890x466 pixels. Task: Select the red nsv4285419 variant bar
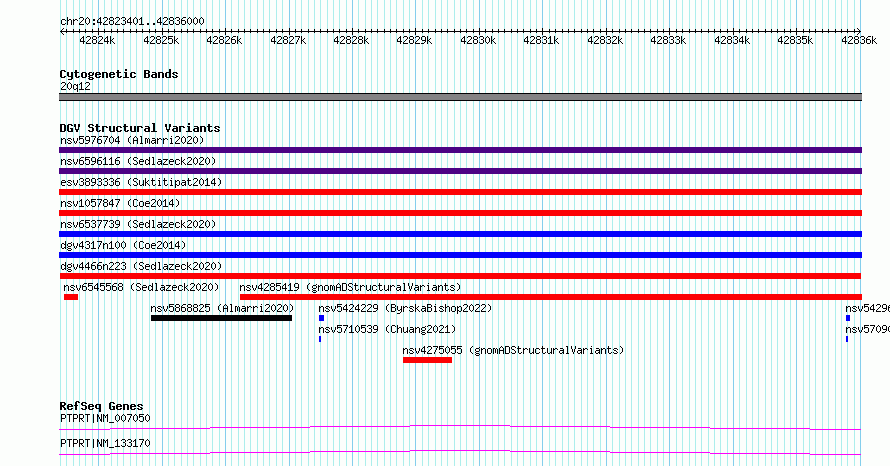tap(551, 297)
